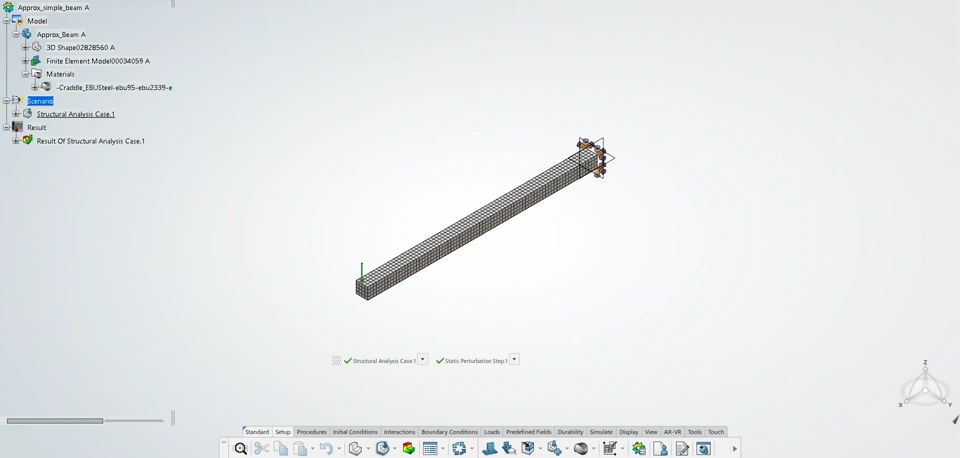
Task: Click the Result Of Structural Analysis Case.1 icon
Action: 27,140
